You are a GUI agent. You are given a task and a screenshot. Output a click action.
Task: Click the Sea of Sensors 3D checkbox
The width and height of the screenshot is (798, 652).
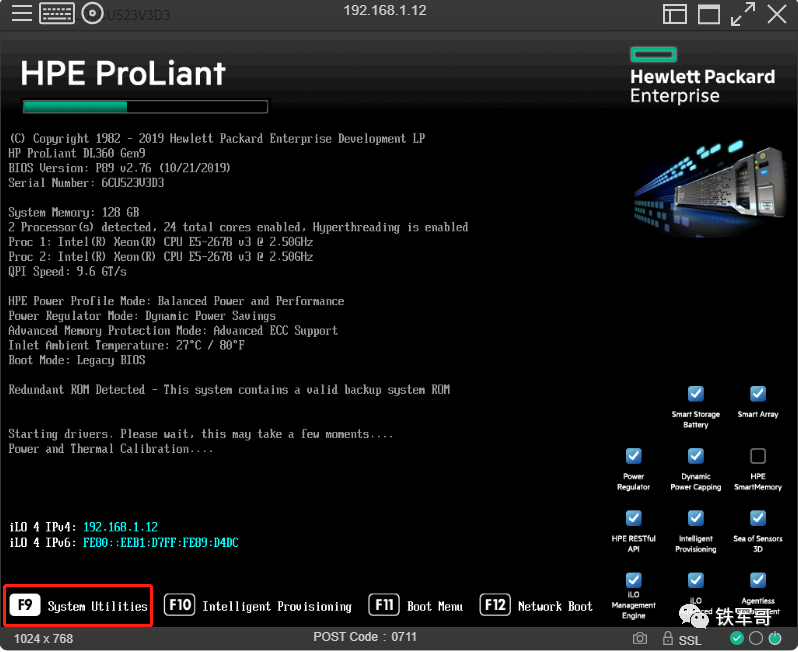(758, 518)
